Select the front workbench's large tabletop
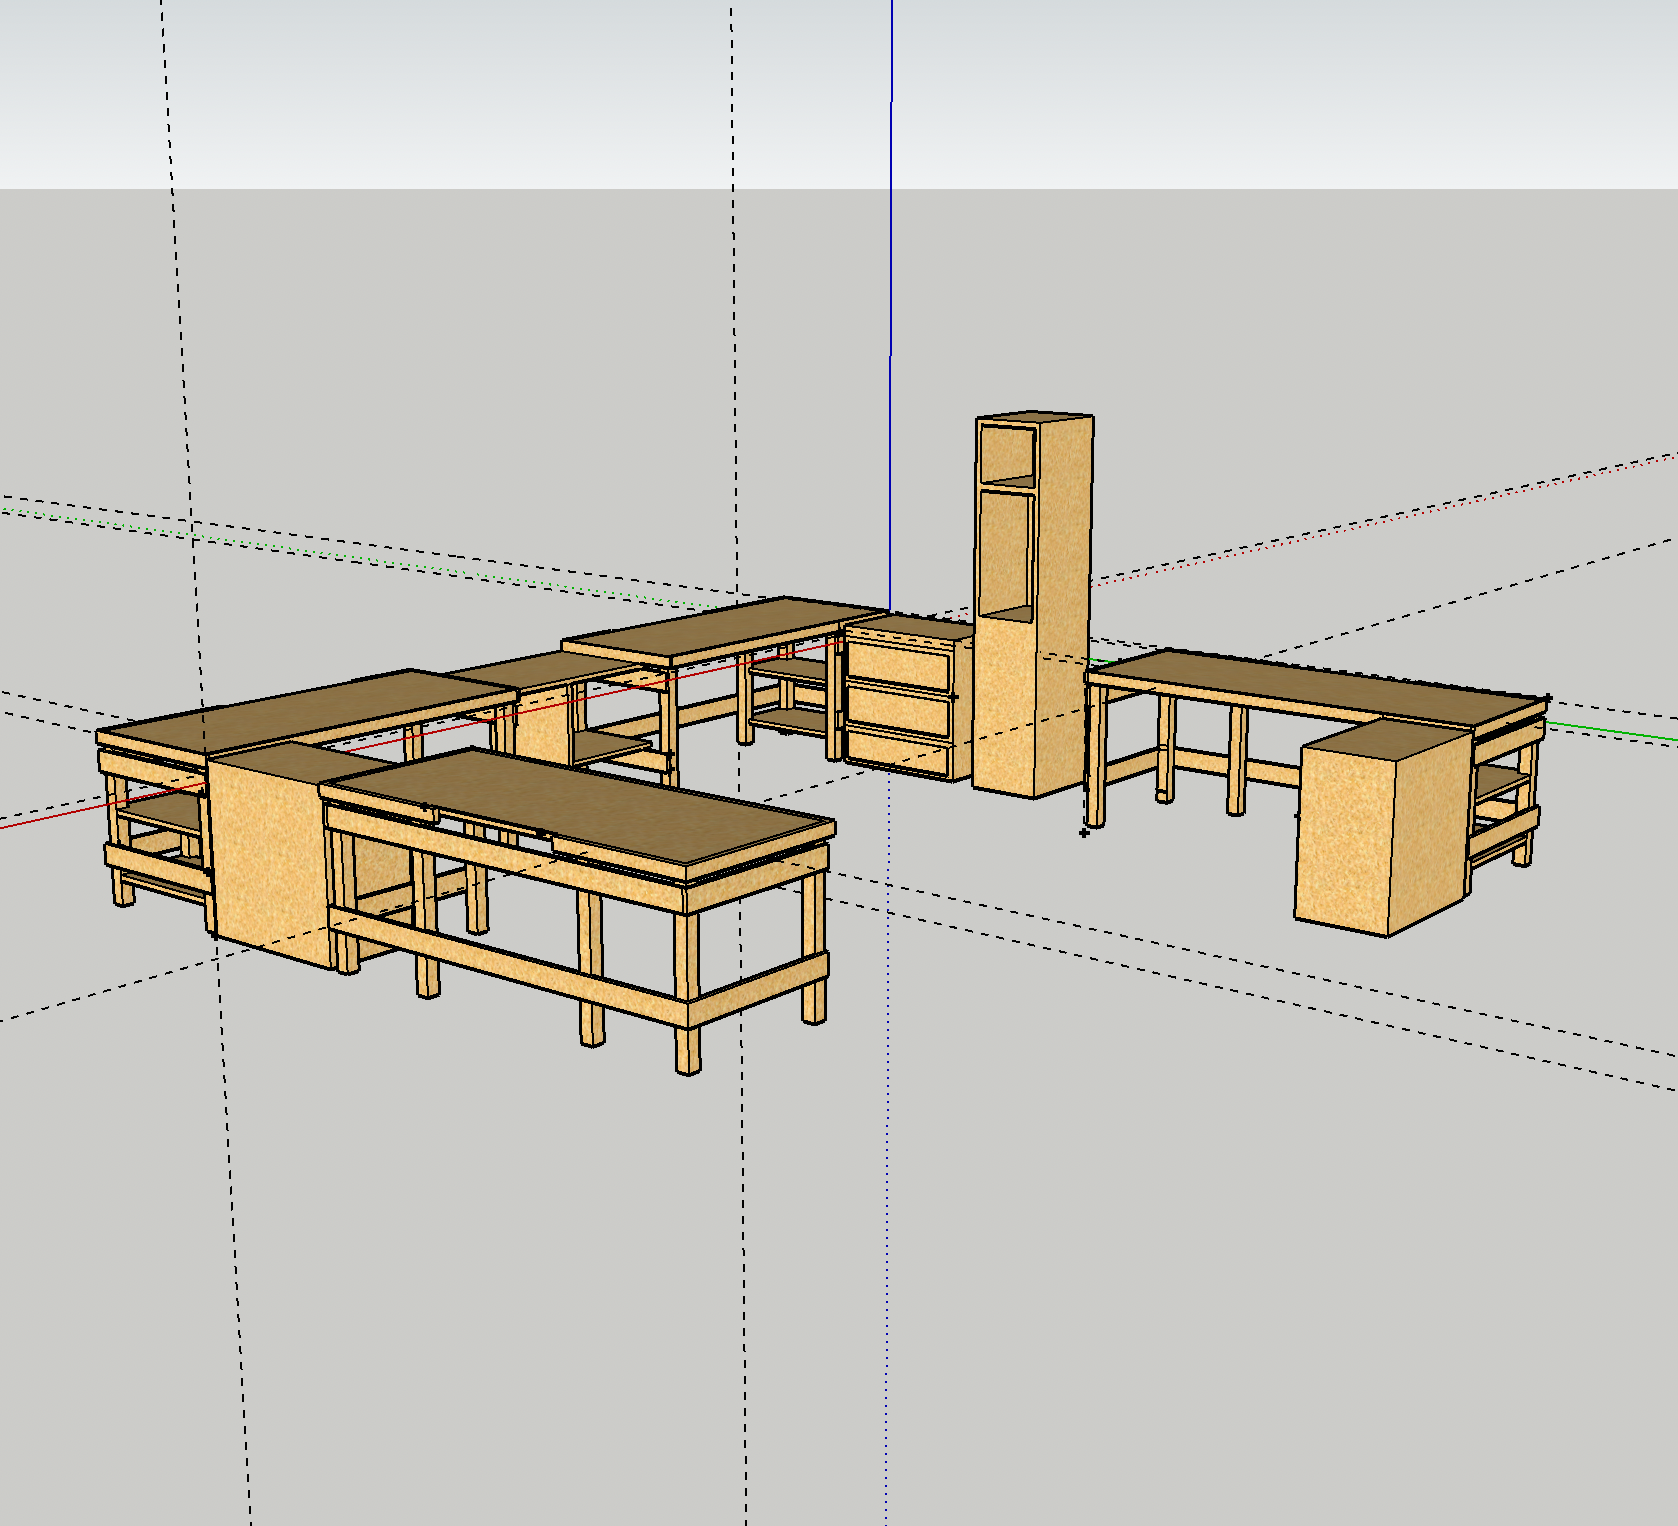 pos(578,806)
